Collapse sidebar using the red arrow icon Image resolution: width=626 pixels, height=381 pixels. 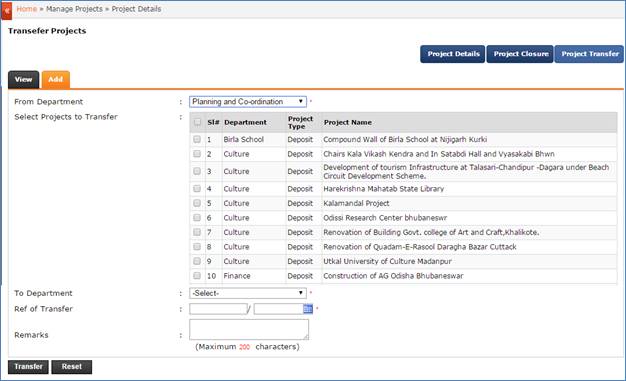(6, 10)
